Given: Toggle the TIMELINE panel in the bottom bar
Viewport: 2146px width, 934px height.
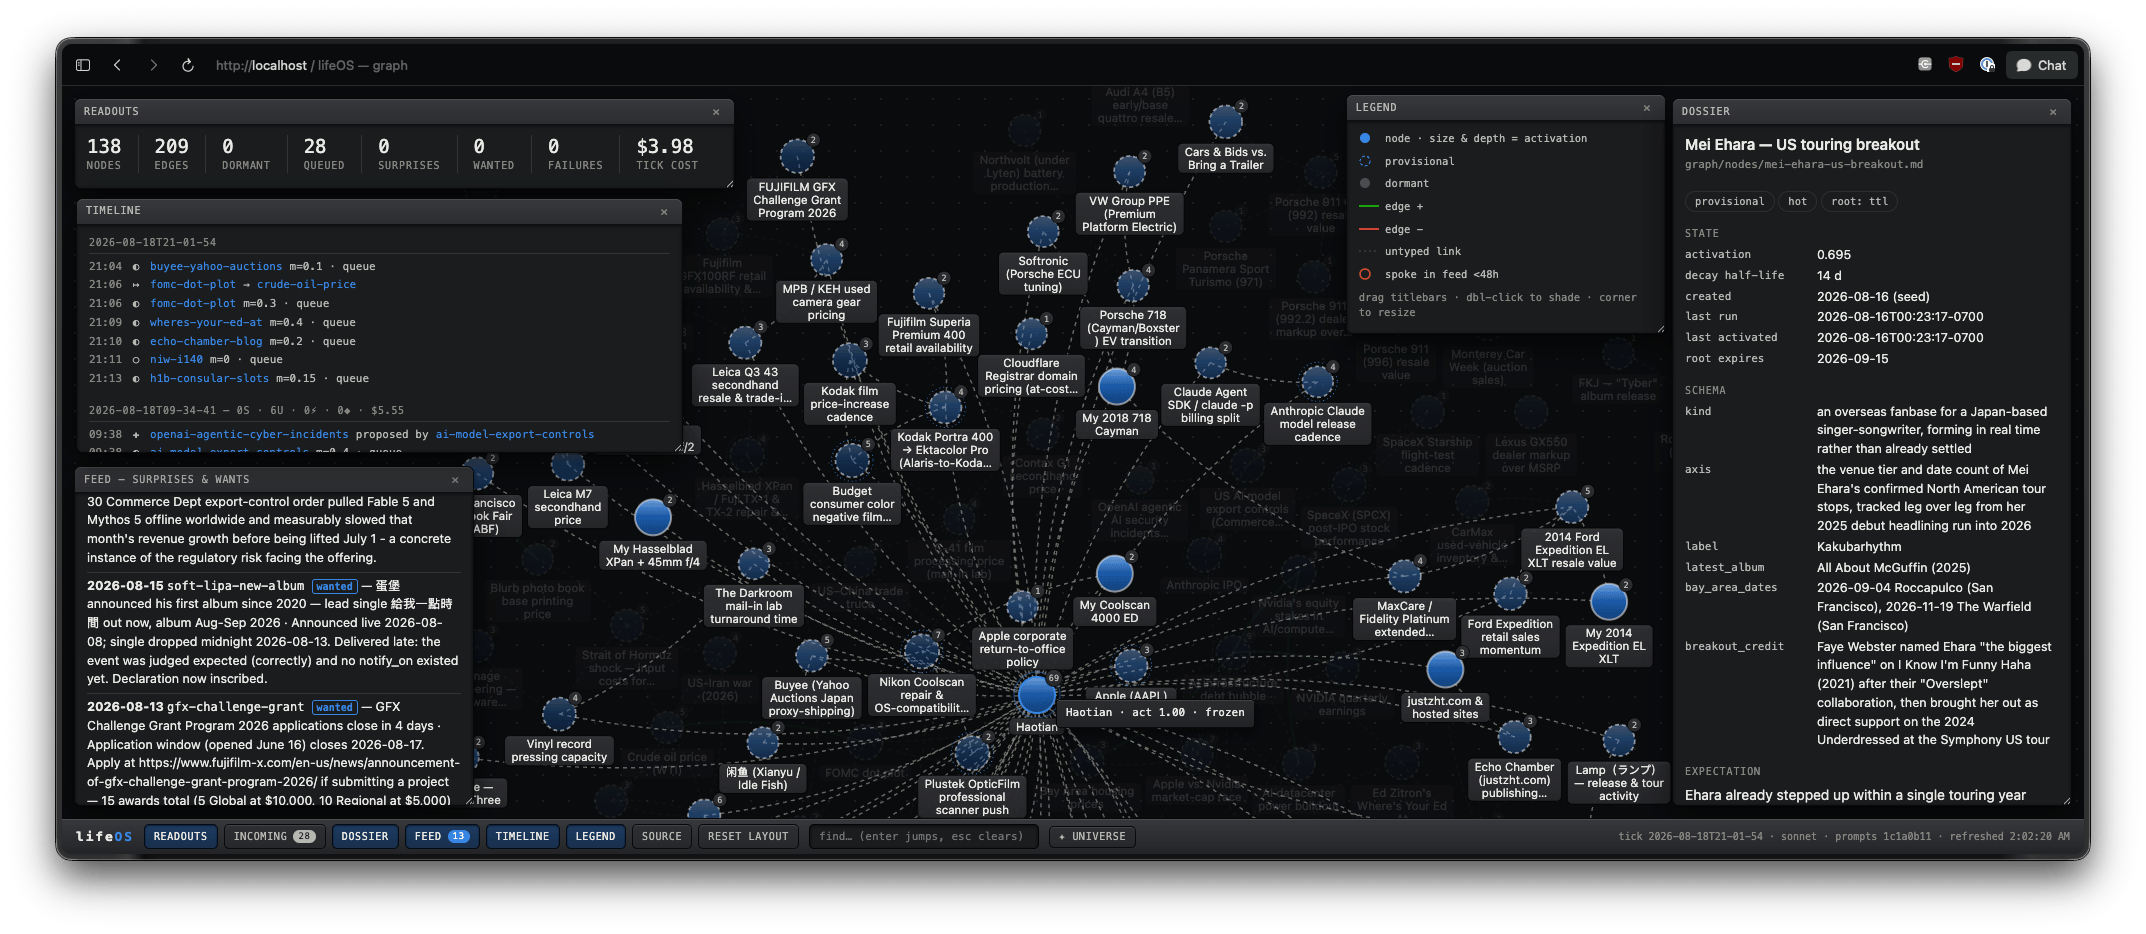Looking at the screenshot, I should (522, 836).
